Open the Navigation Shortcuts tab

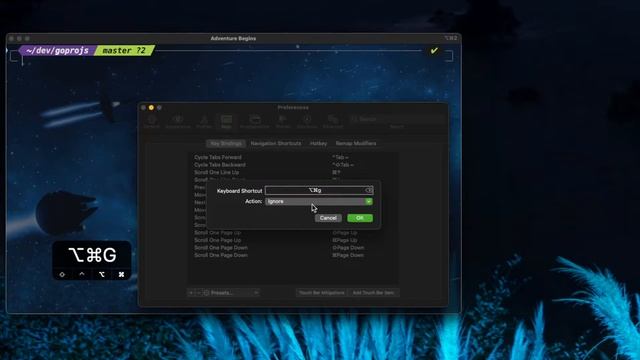tap(276, 143)
